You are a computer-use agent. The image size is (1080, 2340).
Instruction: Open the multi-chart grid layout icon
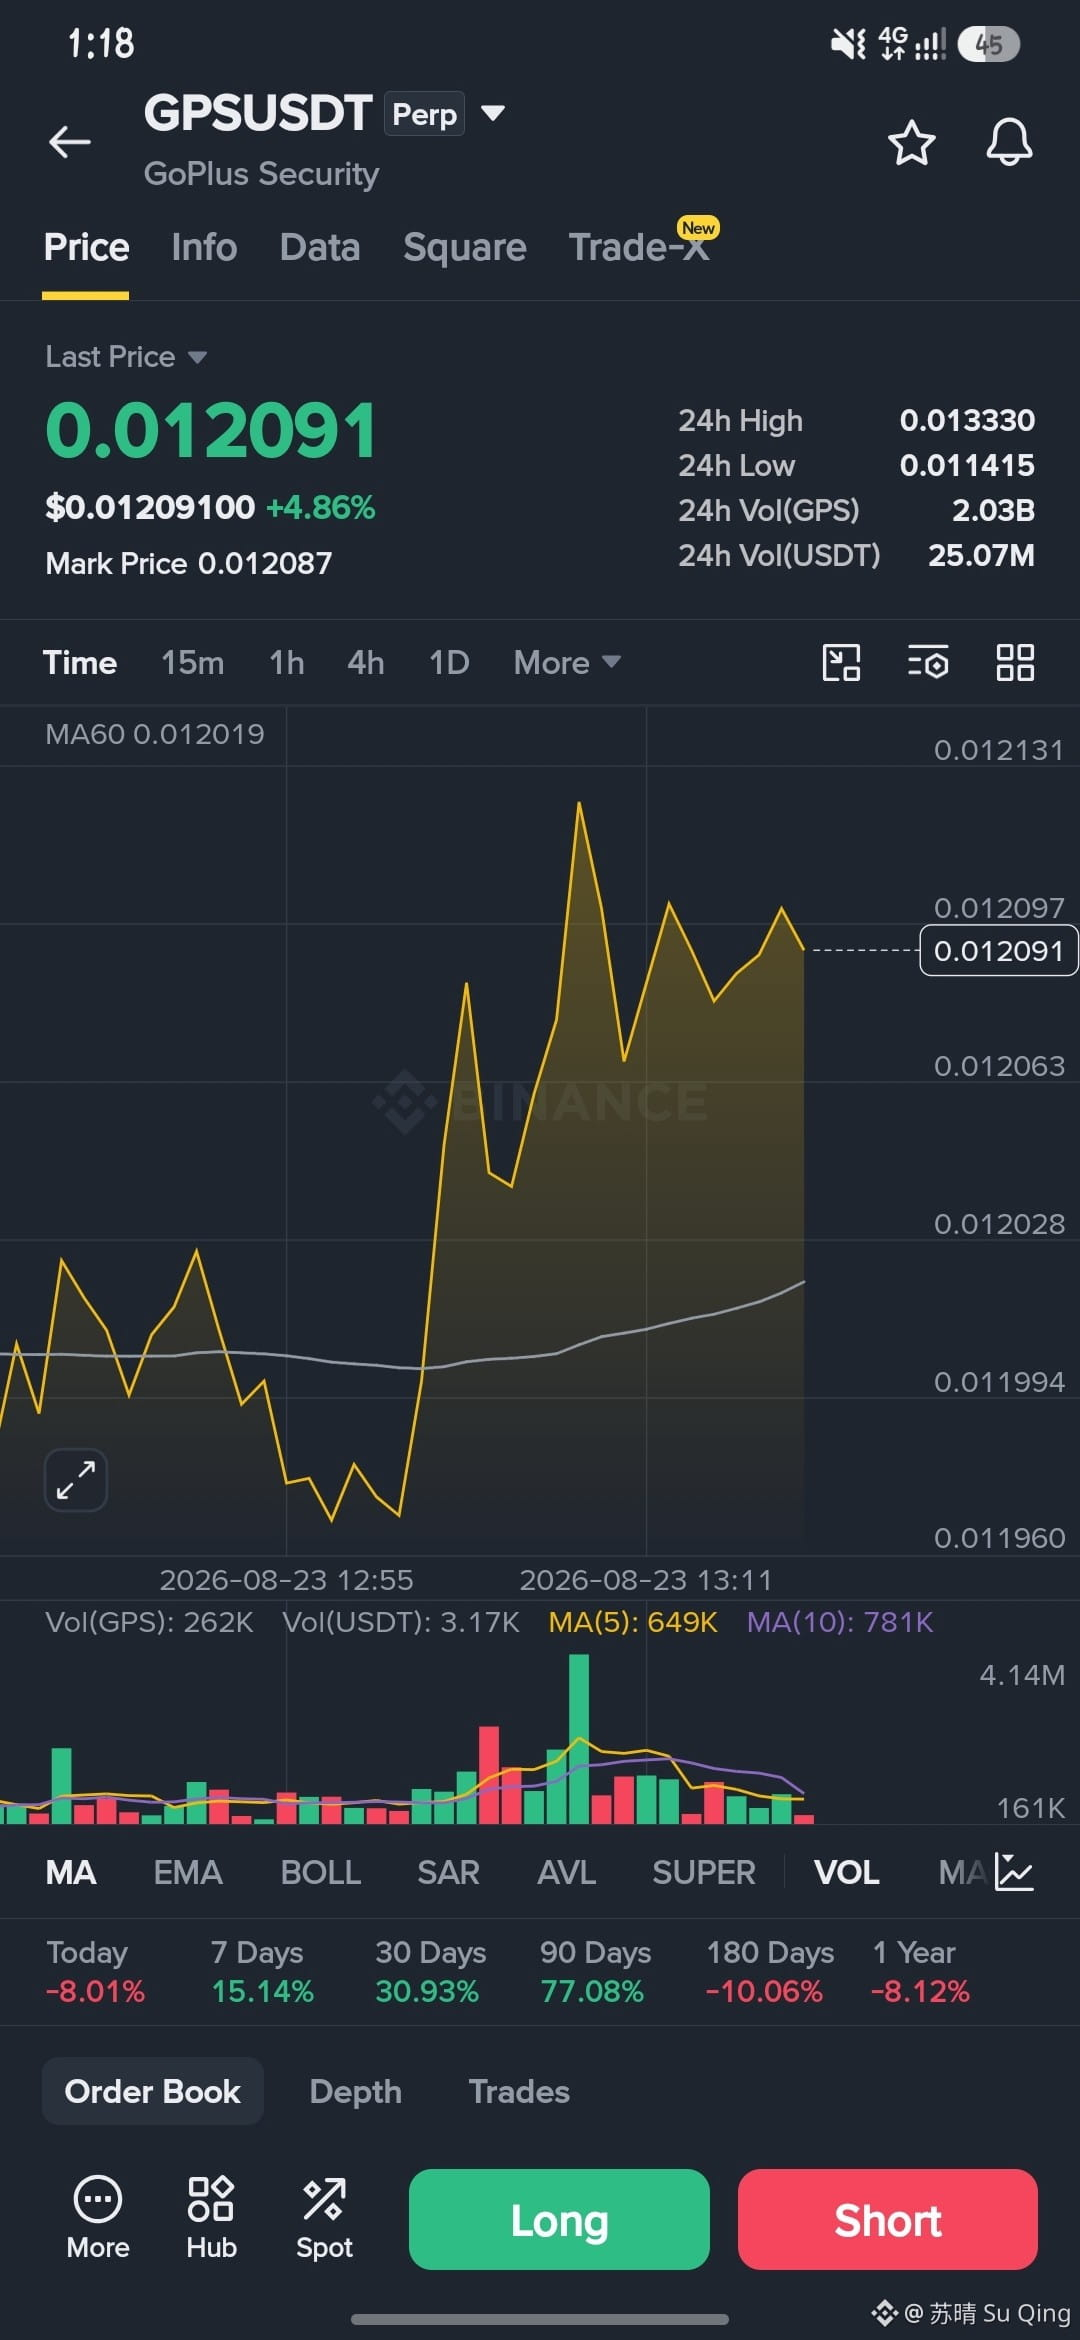(1015, 662)
